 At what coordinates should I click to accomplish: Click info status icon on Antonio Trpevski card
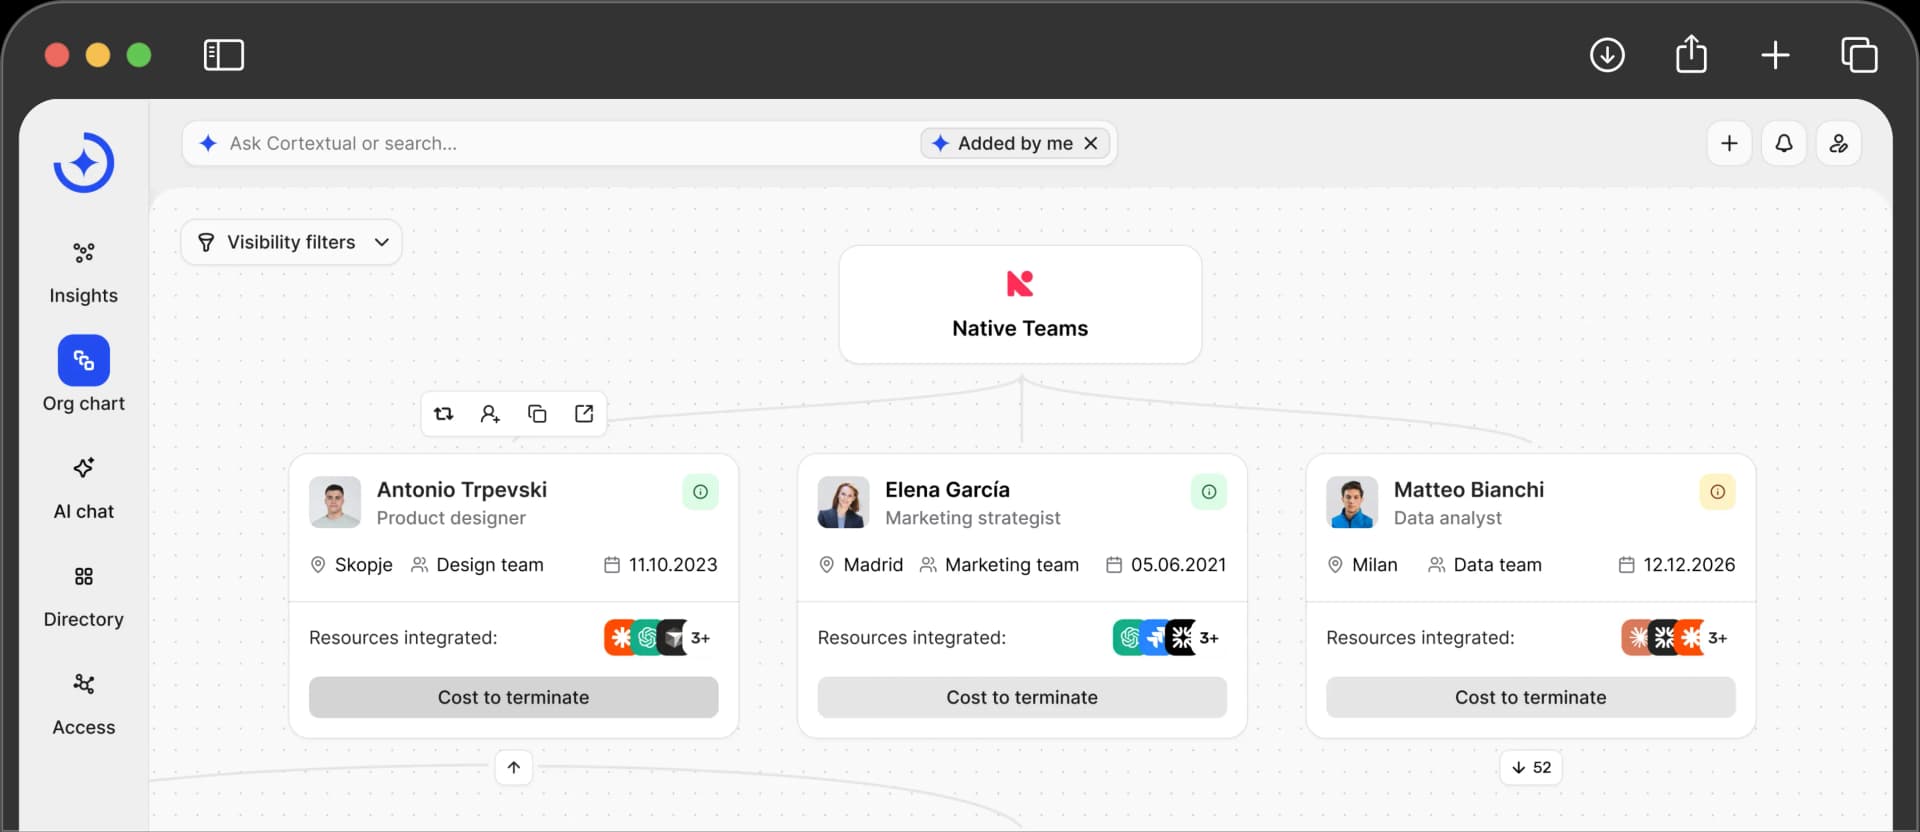point(701,492)
